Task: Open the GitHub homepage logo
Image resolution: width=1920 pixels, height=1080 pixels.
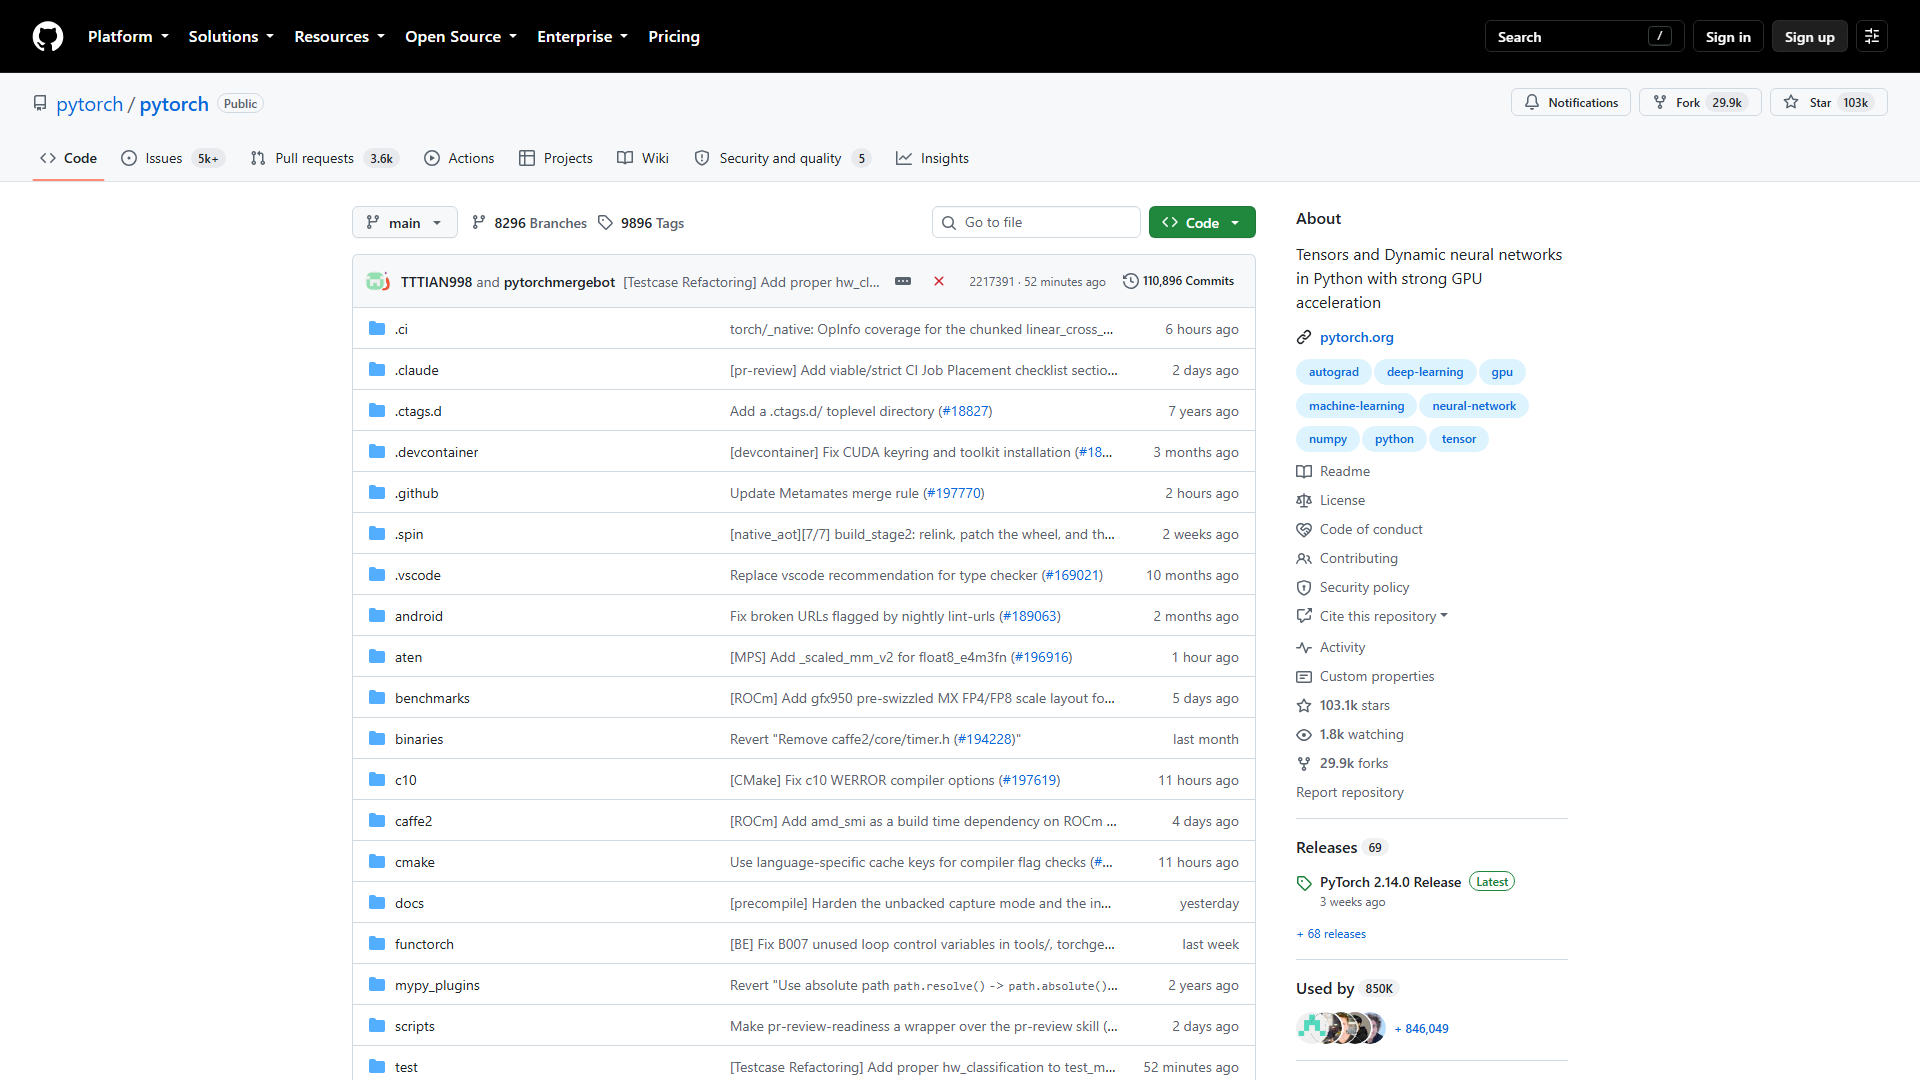Action: [48, 37]
